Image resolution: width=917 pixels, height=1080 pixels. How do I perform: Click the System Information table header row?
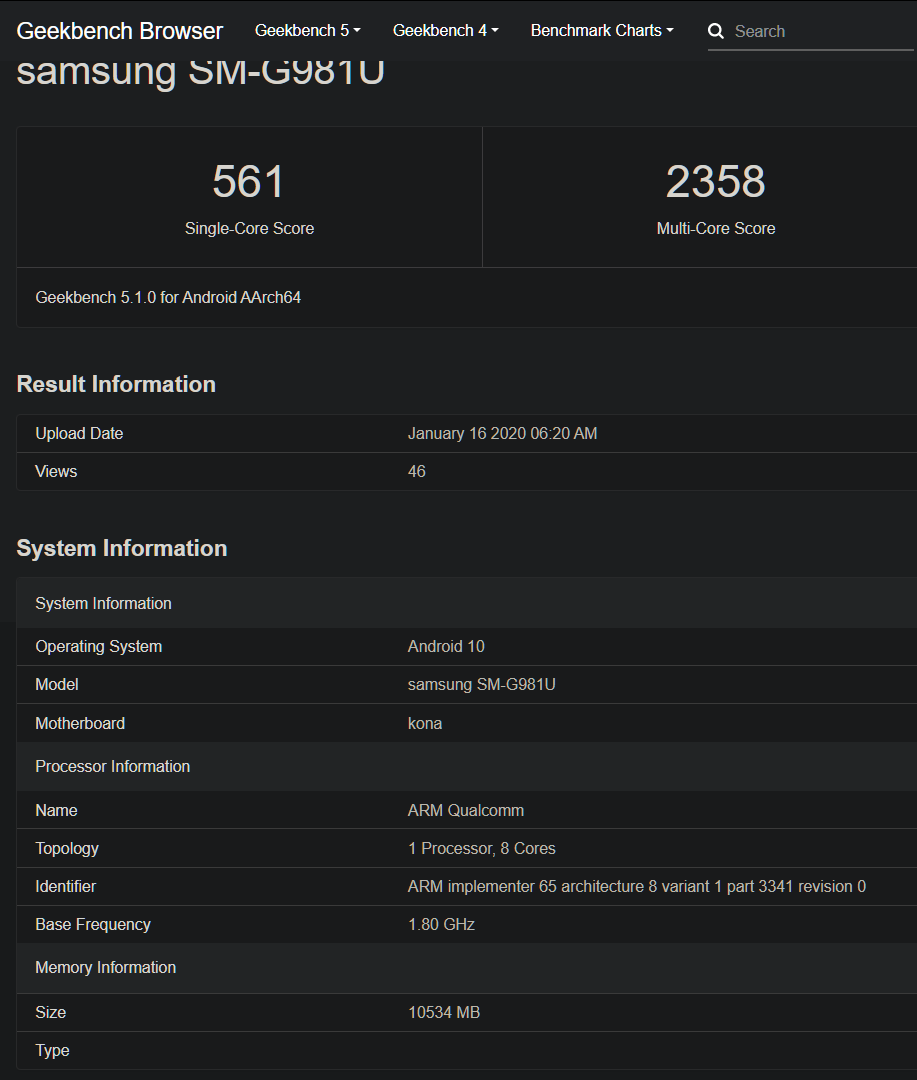click(x=466, y=603)
